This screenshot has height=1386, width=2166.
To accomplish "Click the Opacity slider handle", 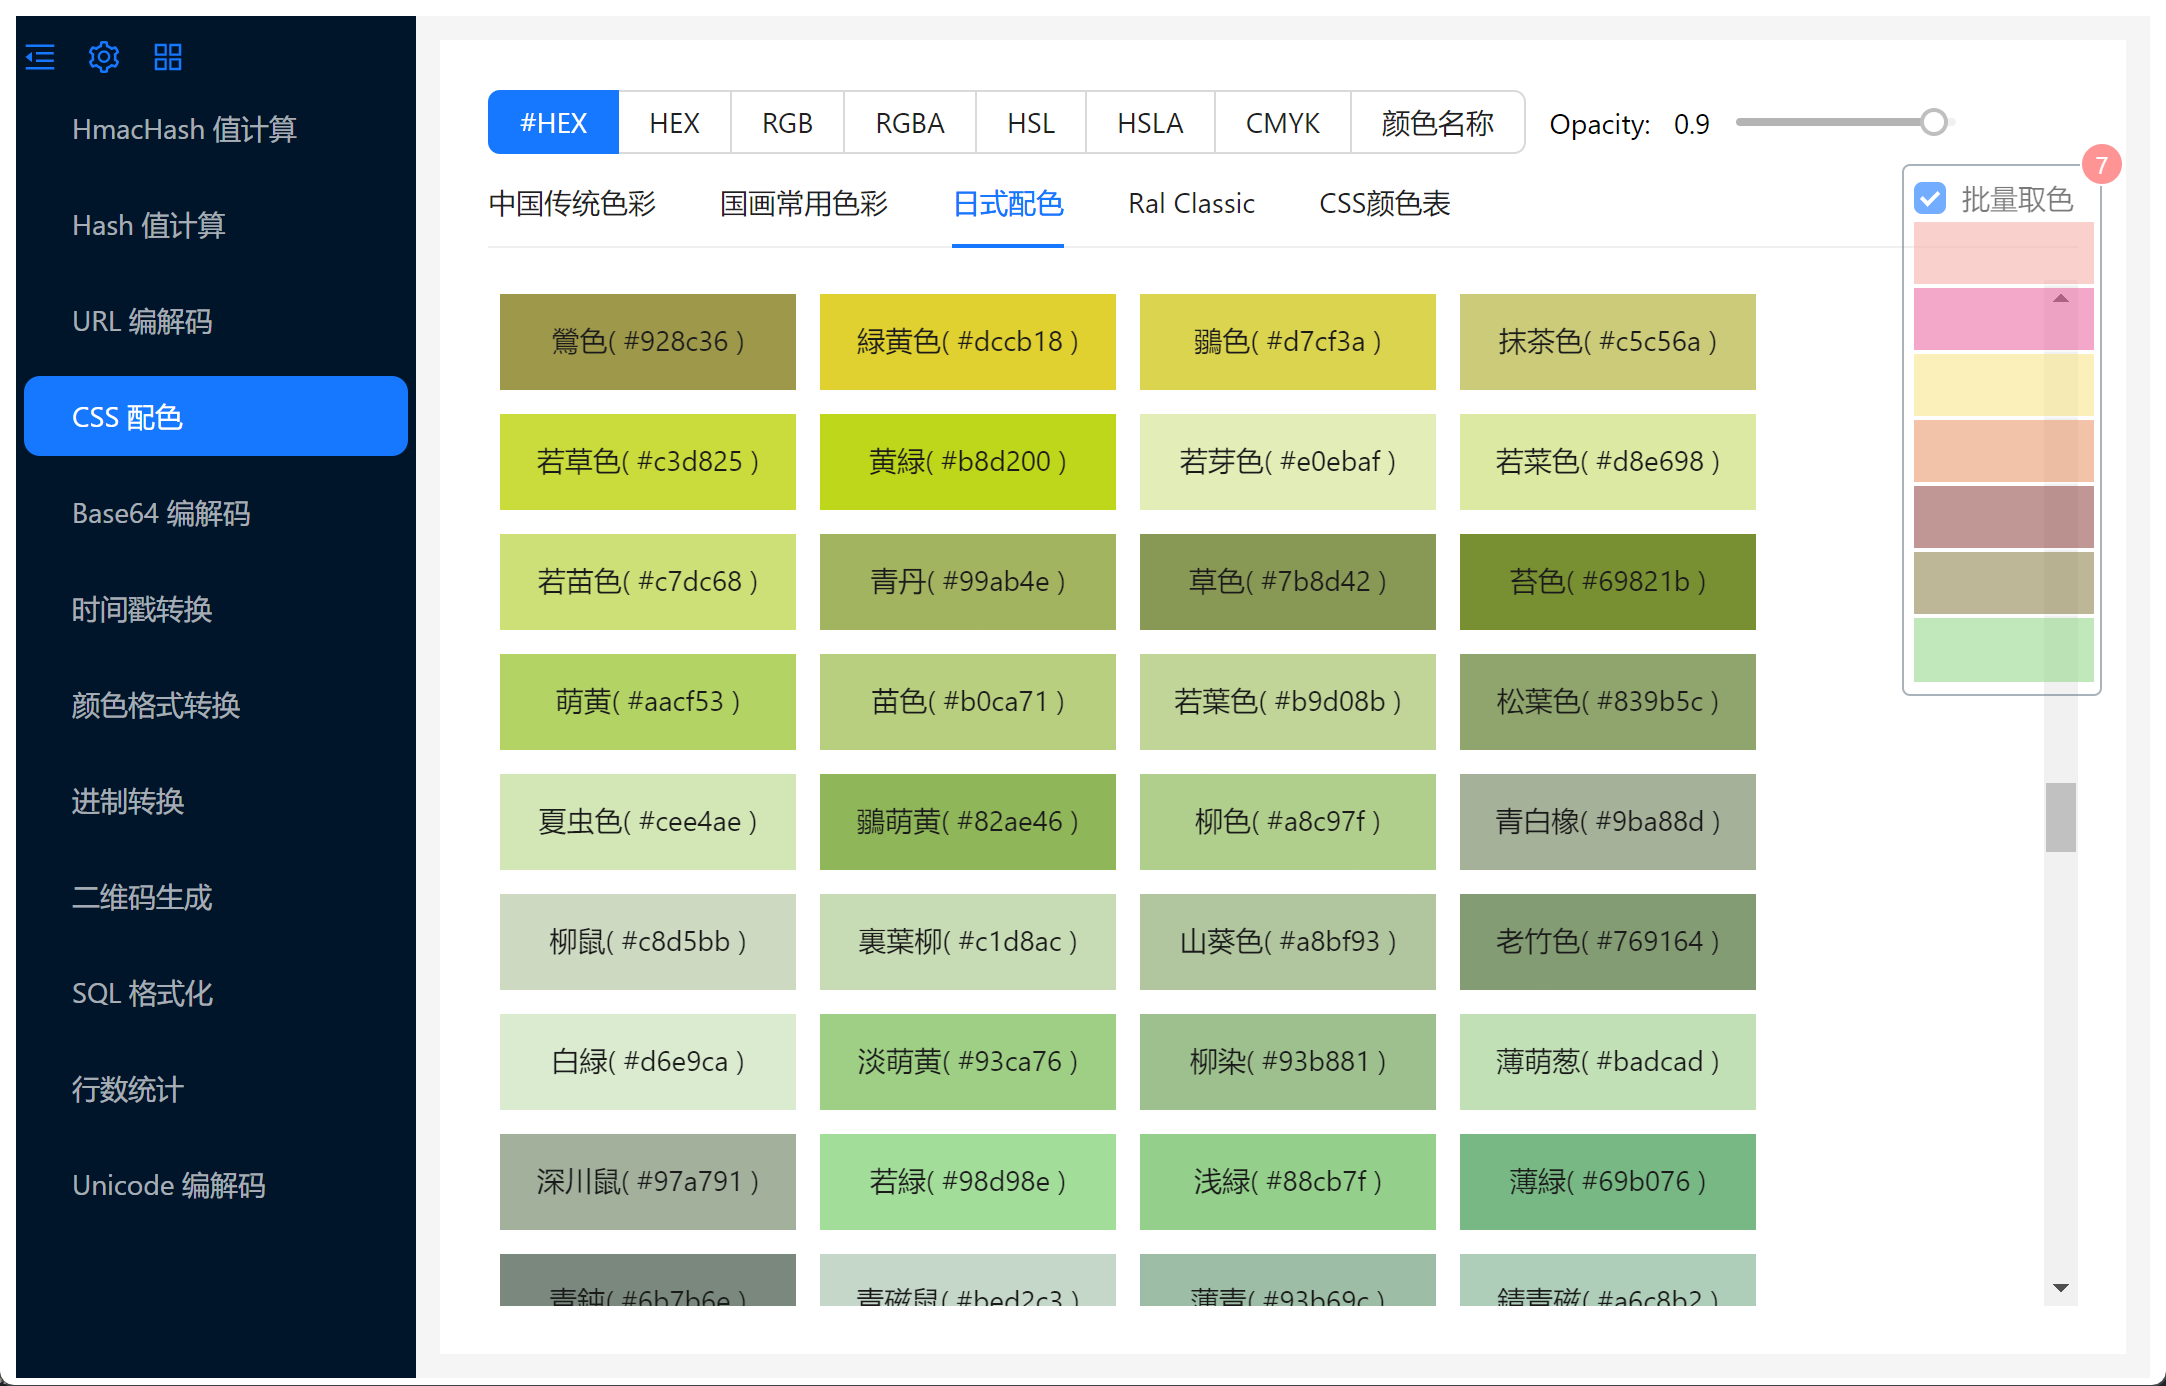I will (x=1934, y=122).
